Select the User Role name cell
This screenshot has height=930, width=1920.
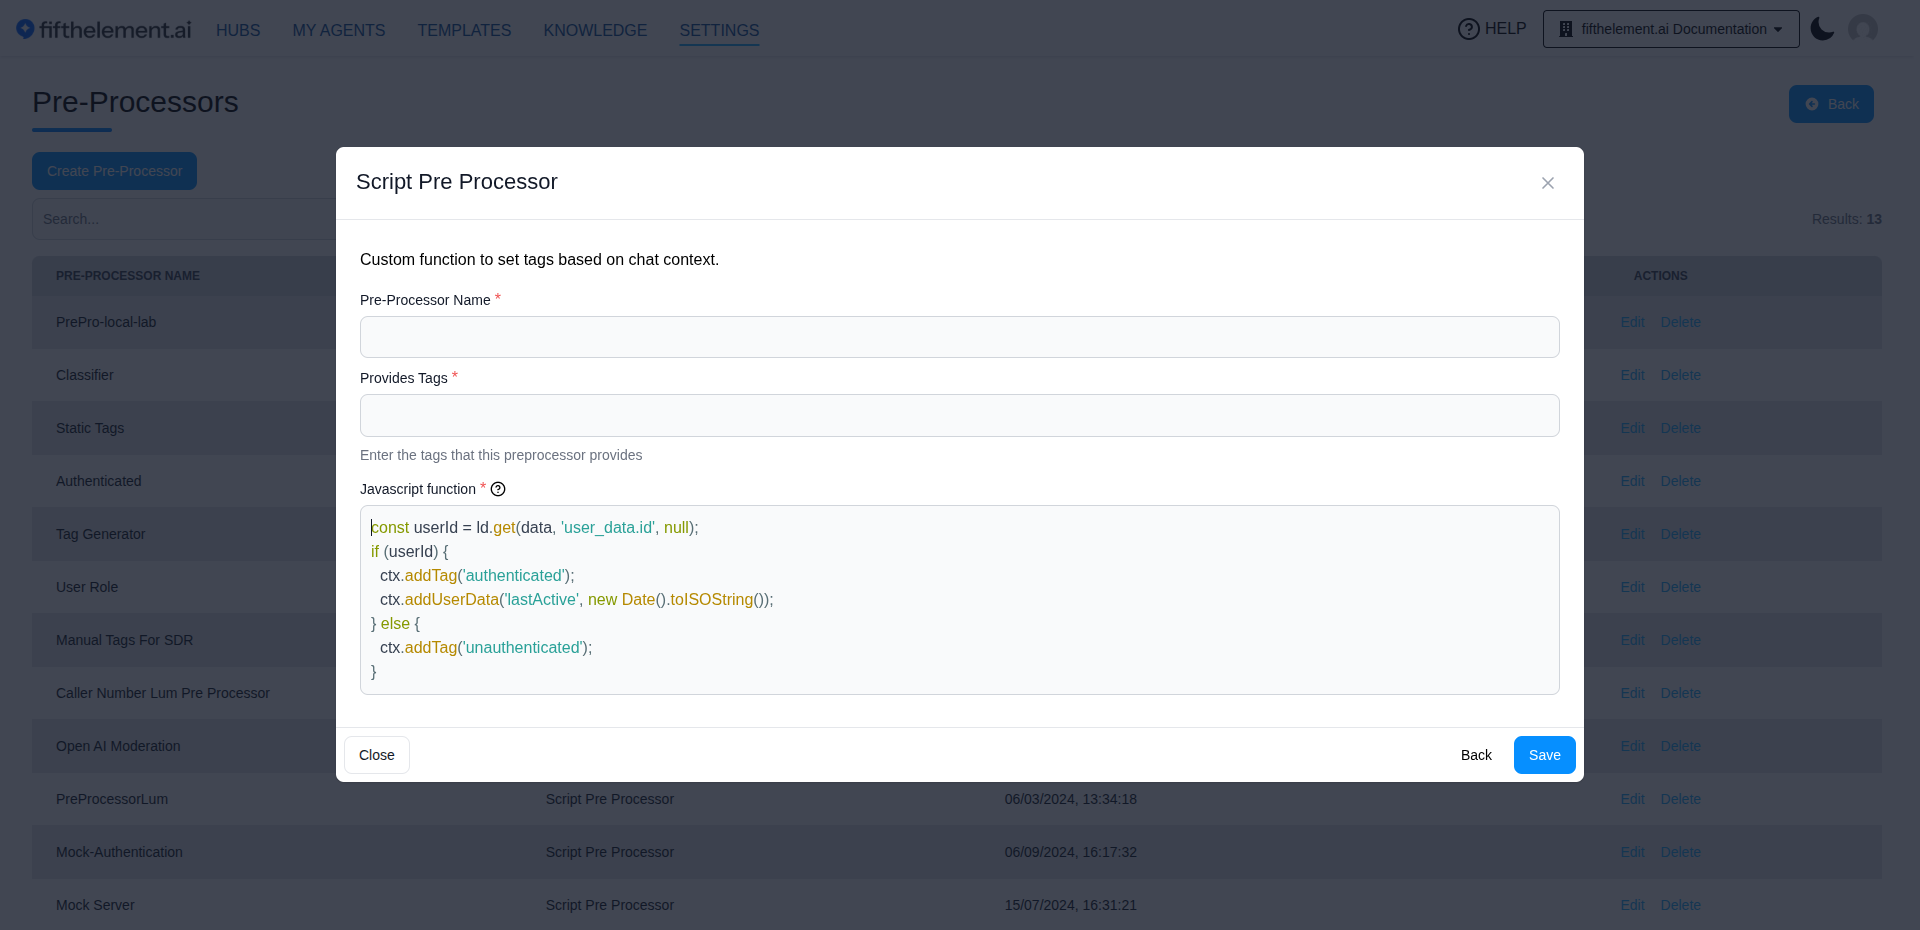[x=87, y=587]
